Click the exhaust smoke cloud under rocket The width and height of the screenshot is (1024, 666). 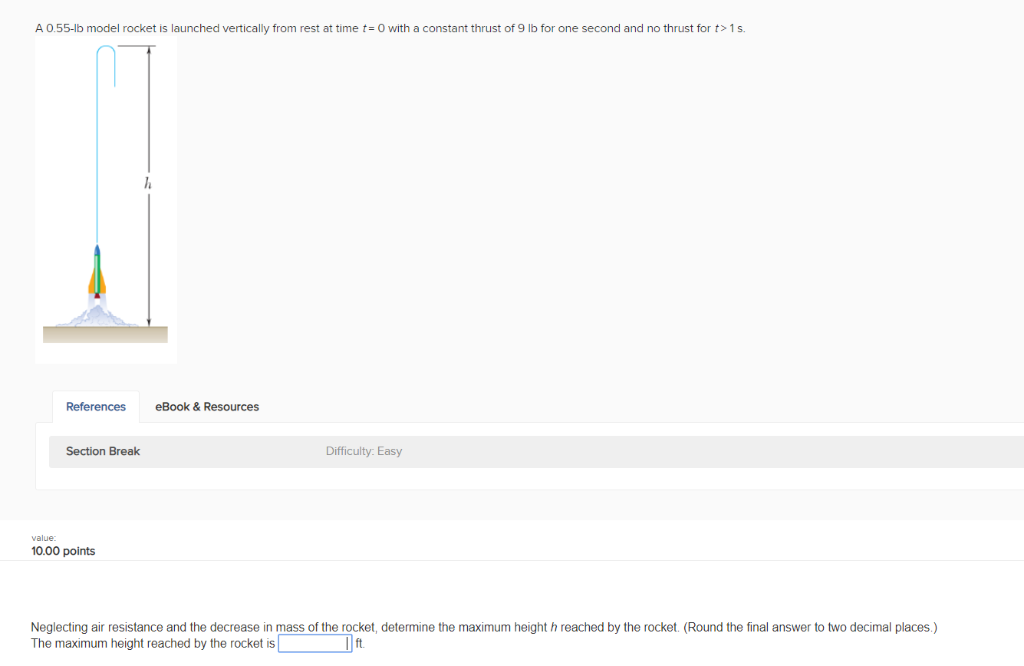[x=97, y=315]
